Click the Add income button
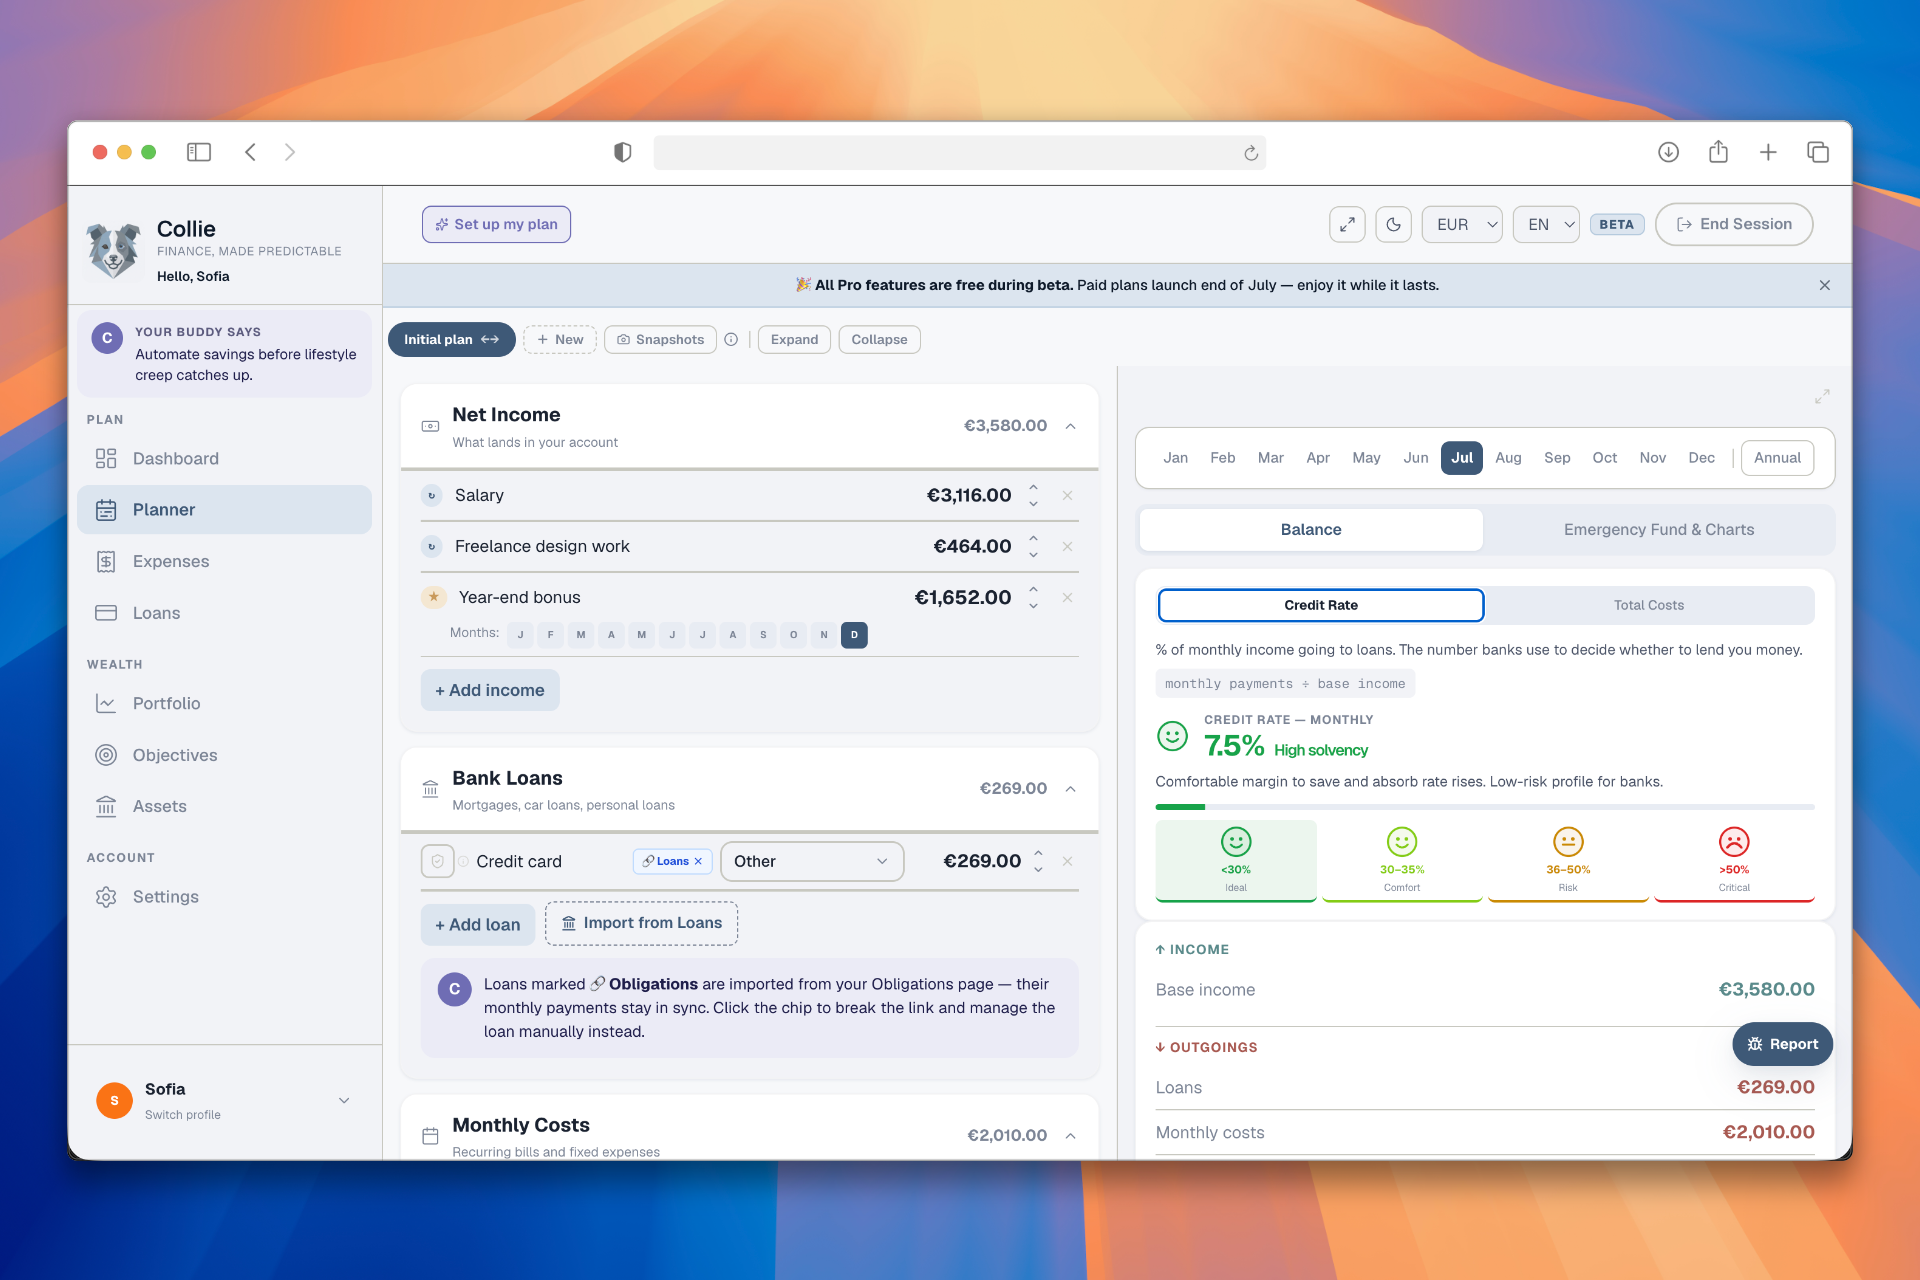The image size is (1920, 1280). click(x=490, y=690)
